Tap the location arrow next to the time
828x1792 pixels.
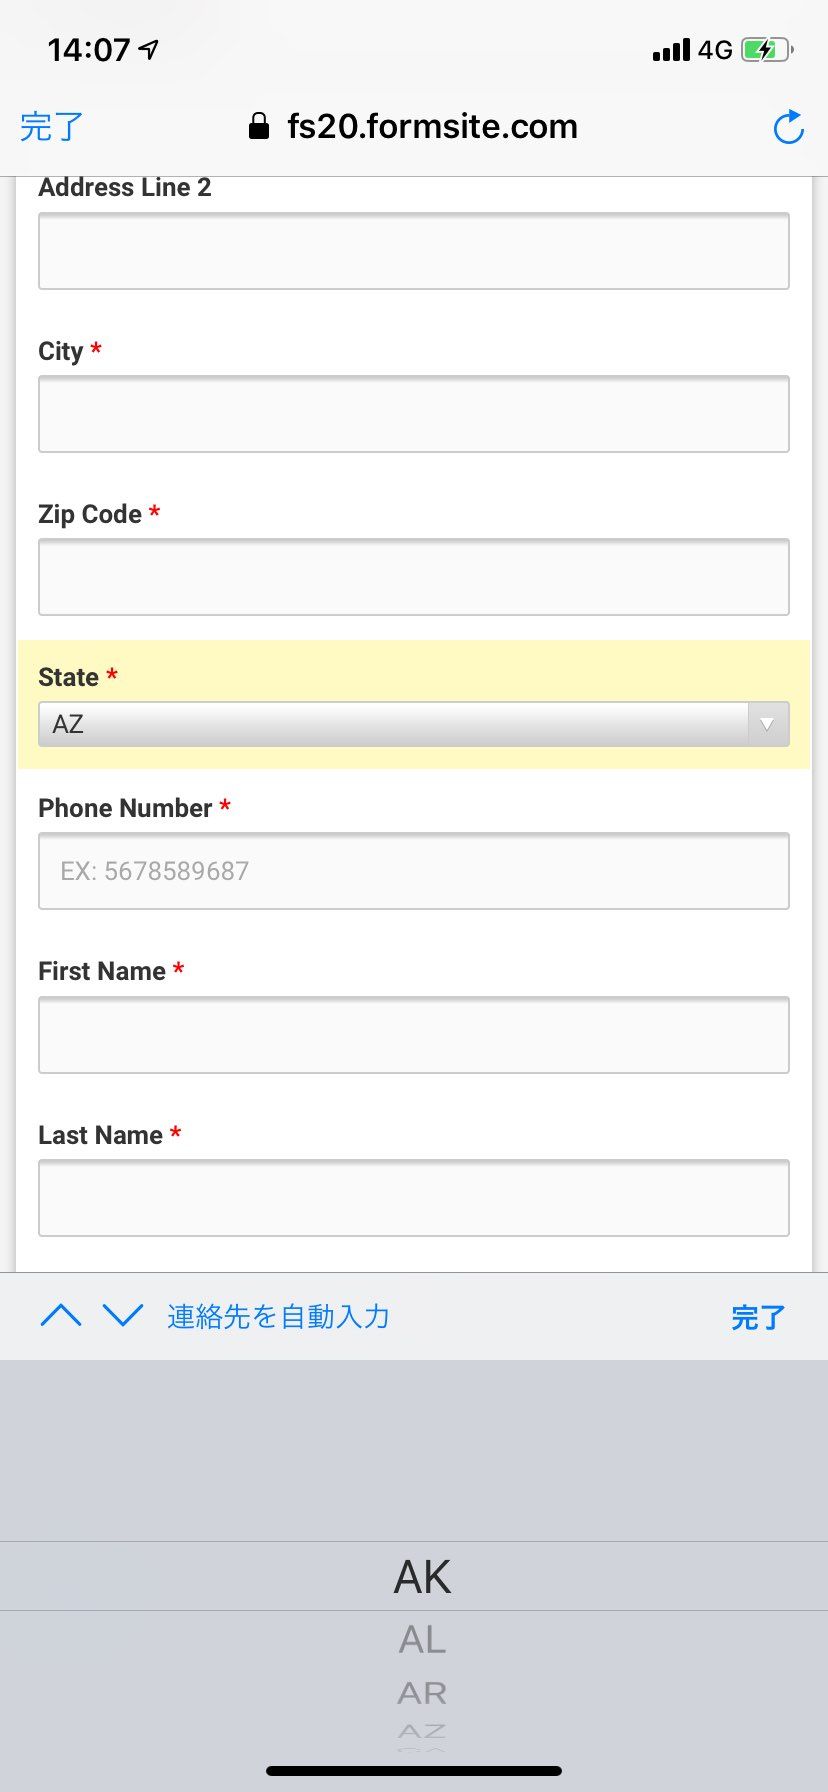[149, 49]
